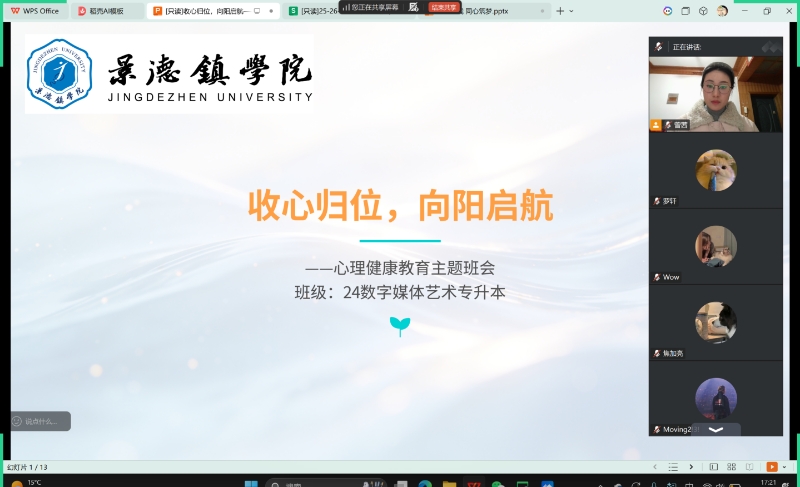Go to previous slide using status bar arrow
The height and width of the screenshot is (487, 800).
point(656,467)
